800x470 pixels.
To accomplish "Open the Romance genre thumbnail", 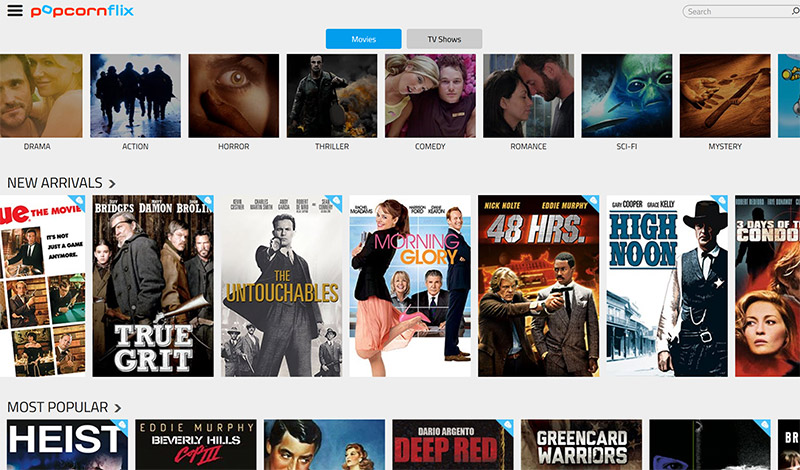I will pos(529,96).
